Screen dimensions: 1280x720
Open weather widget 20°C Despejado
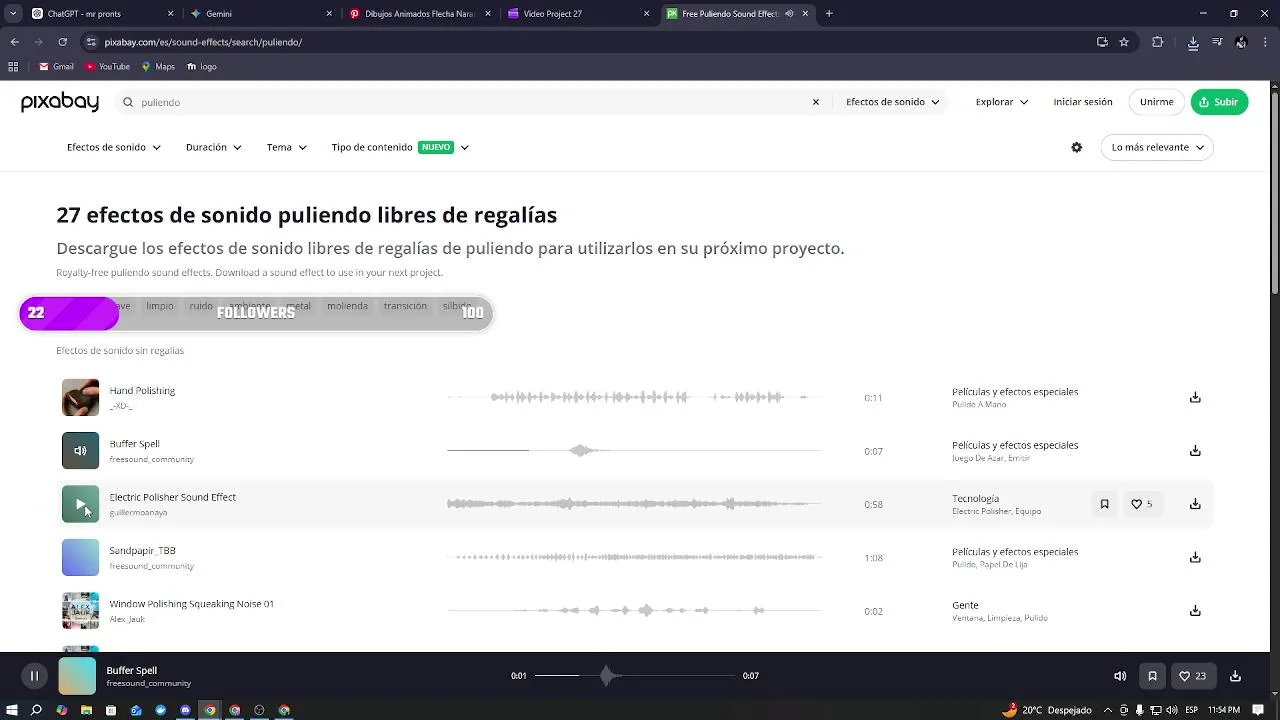coord(1047,710)
